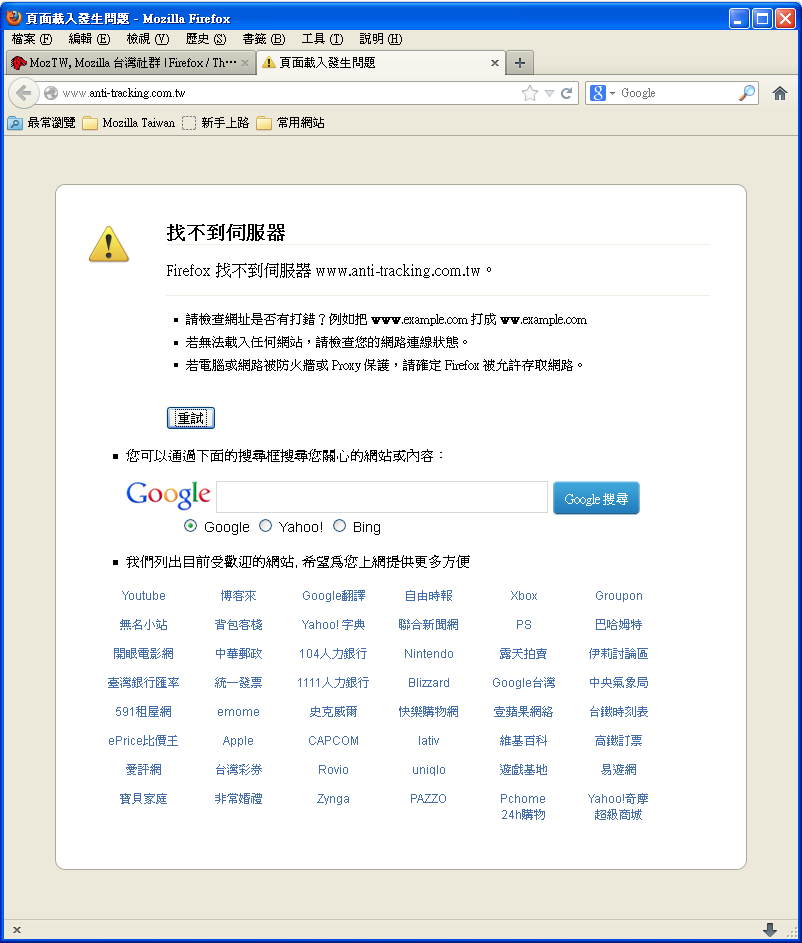
Task: Click the Home icon in toolbar
Action: tap(780, 93)
